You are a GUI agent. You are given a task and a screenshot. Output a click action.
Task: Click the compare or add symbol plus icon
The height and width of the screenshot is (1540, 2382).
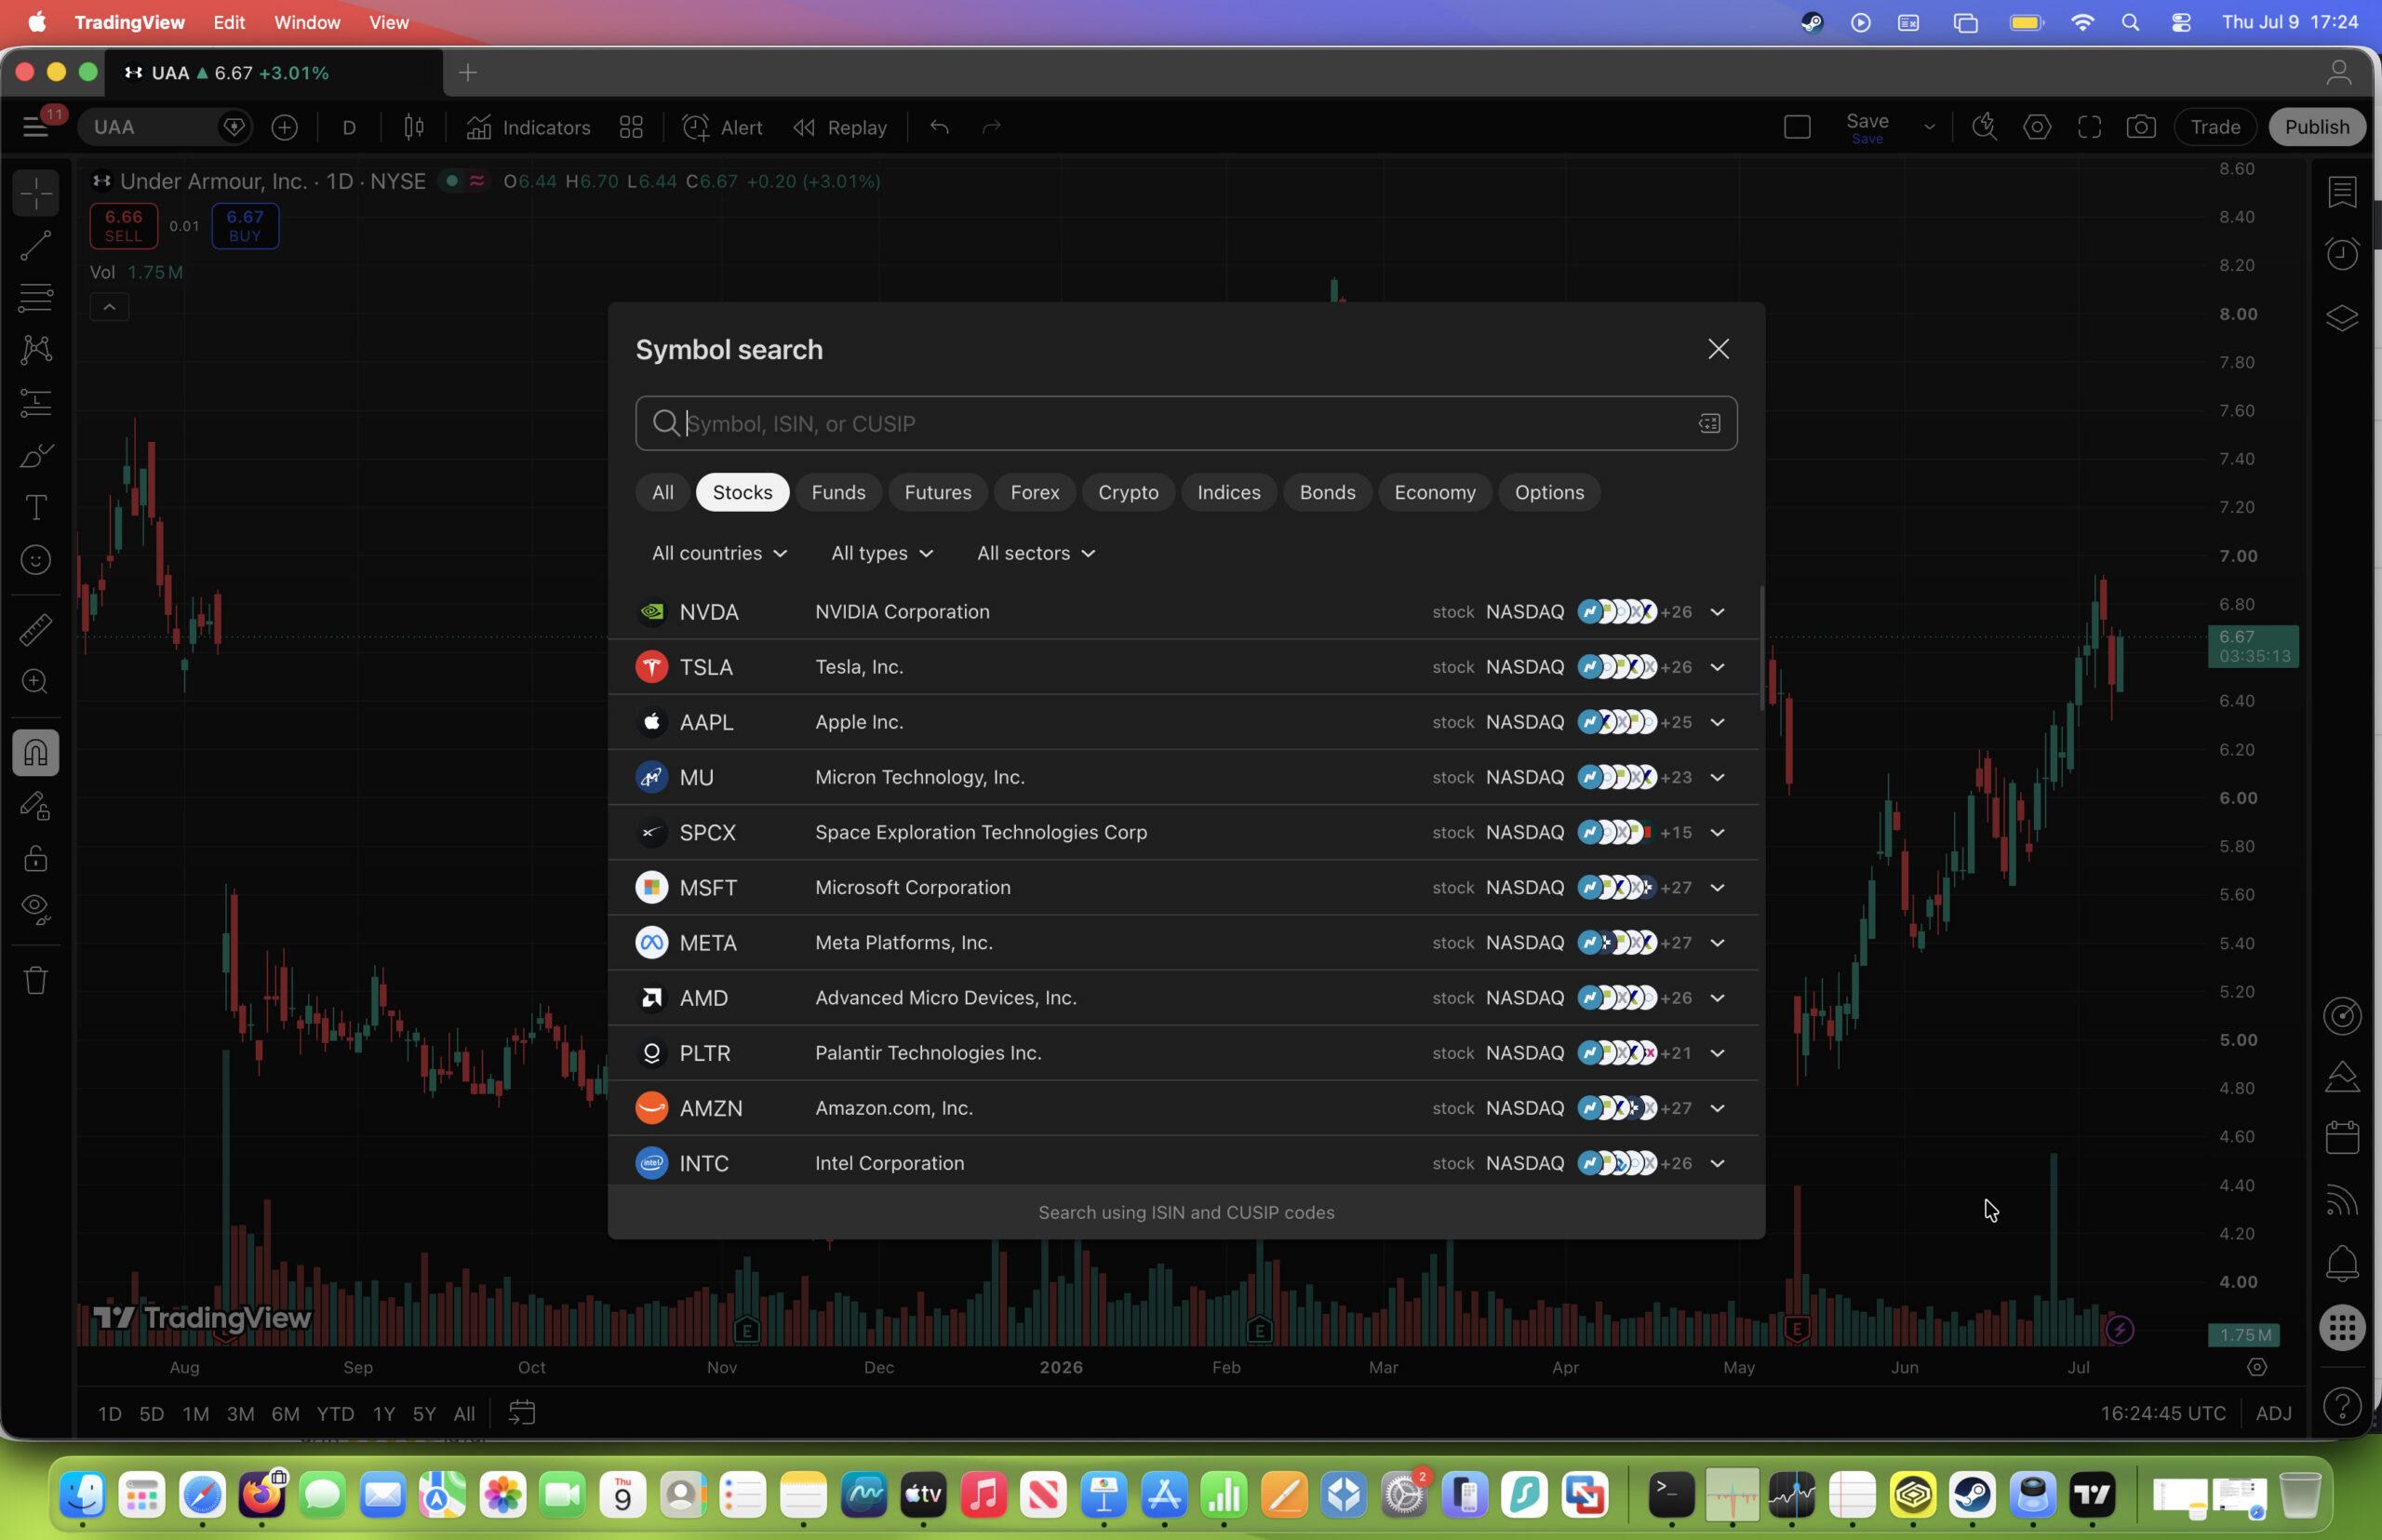(x=285, y=127)
